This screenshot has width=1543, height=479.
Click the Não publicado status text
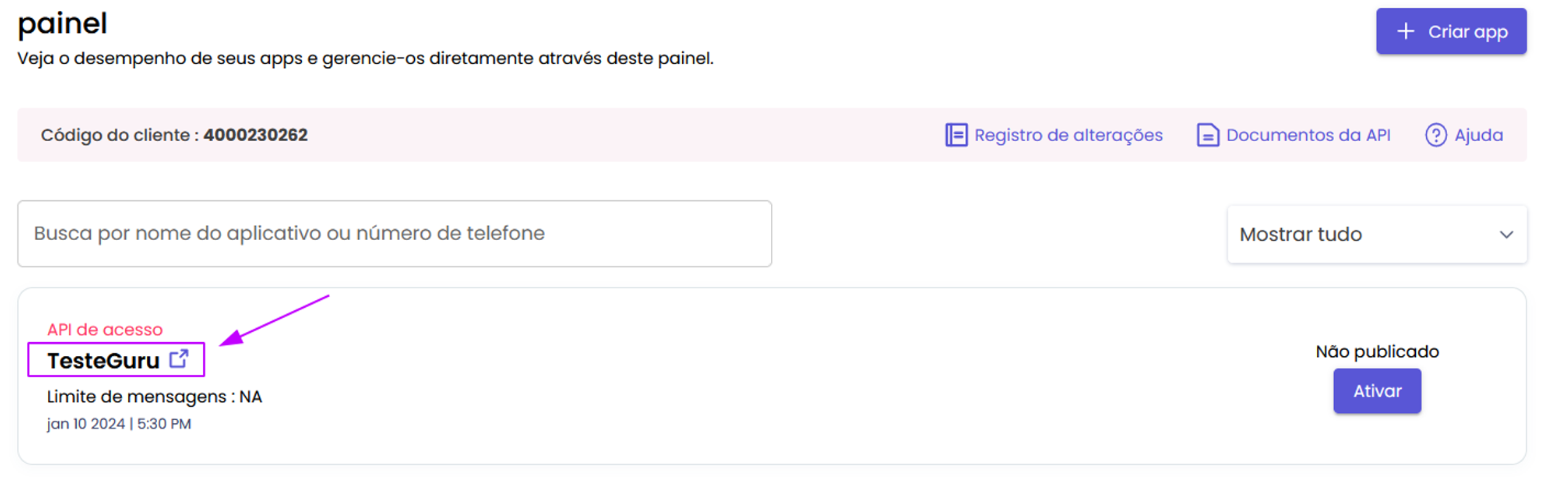[1377, 351]
